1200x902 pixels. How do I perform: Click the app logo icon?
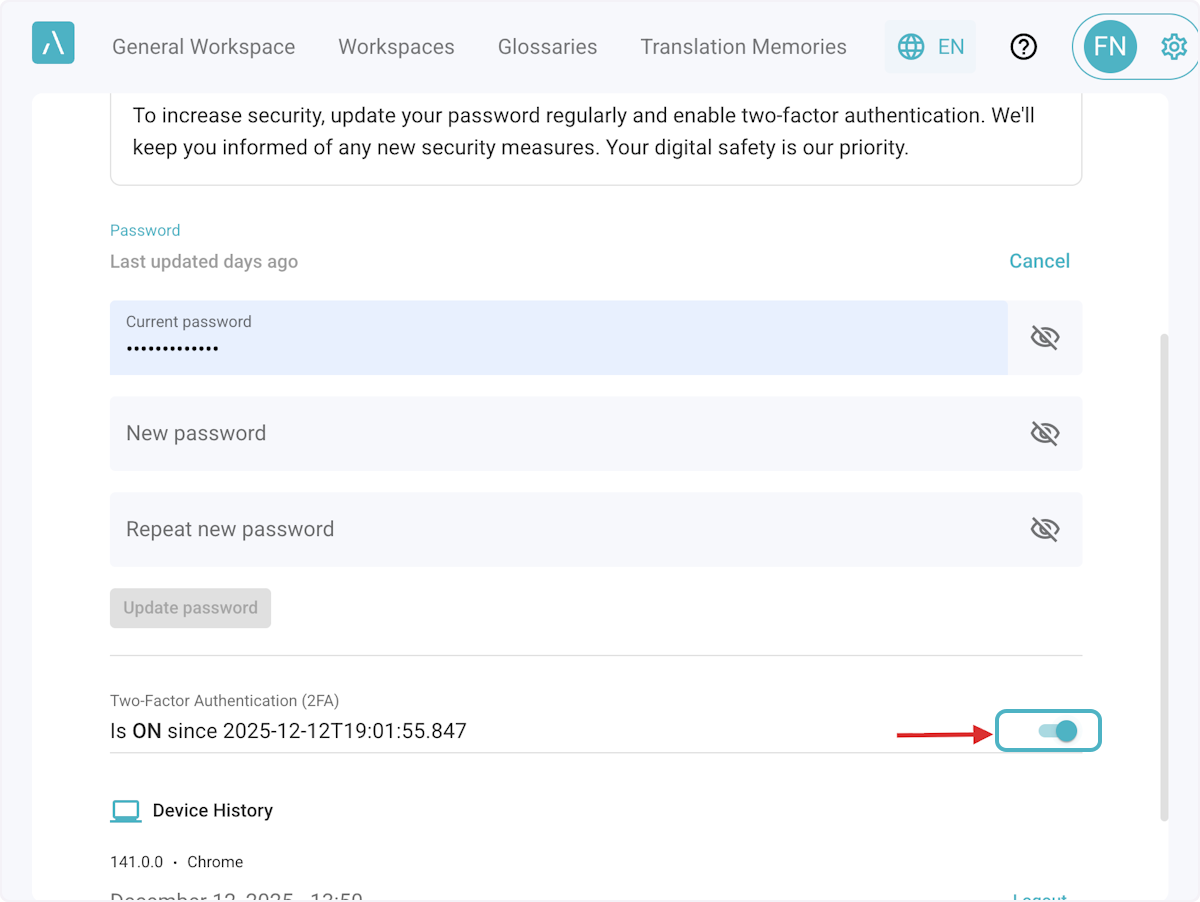click(x=53, y=44)
